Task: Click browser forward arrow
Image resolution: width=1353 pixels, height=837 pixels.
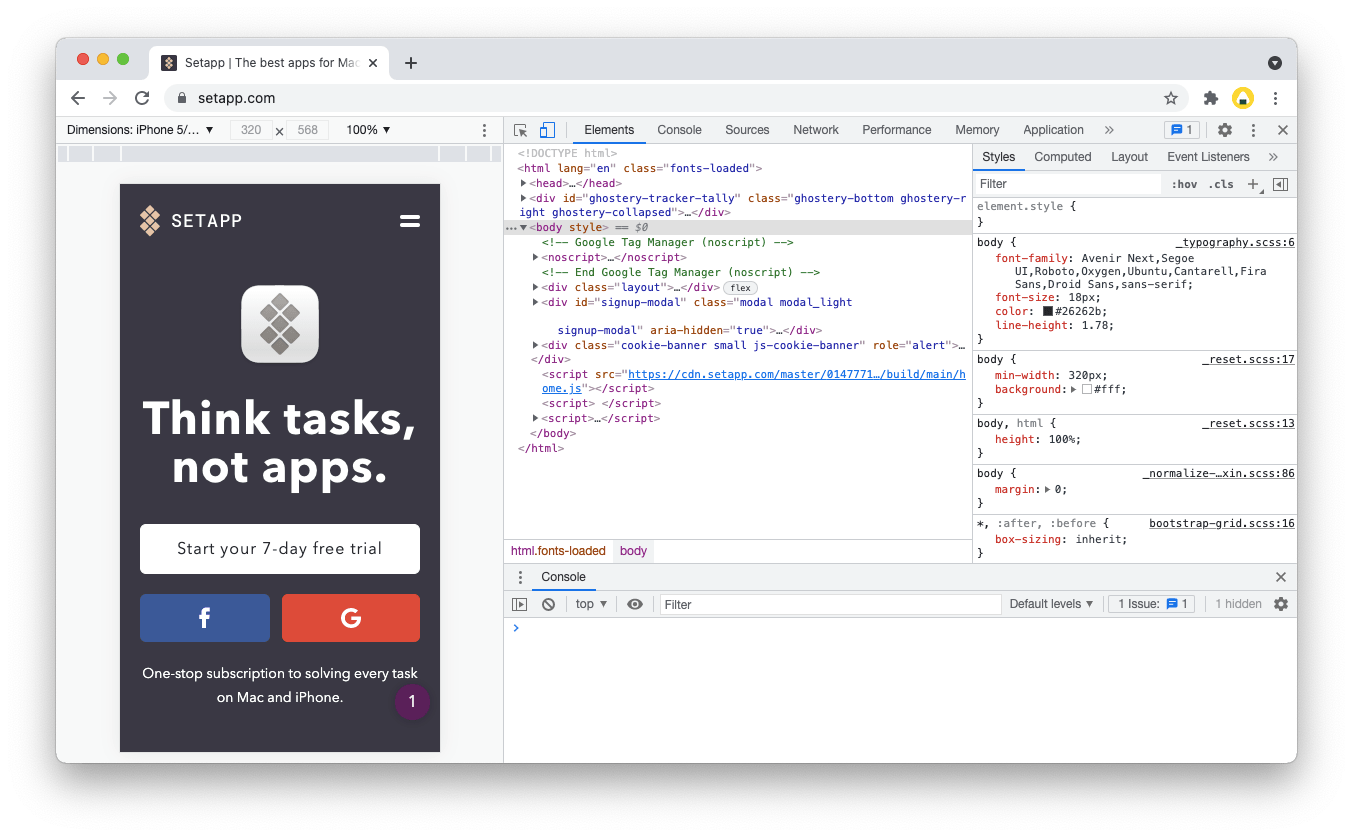Action: coord(110,98)
